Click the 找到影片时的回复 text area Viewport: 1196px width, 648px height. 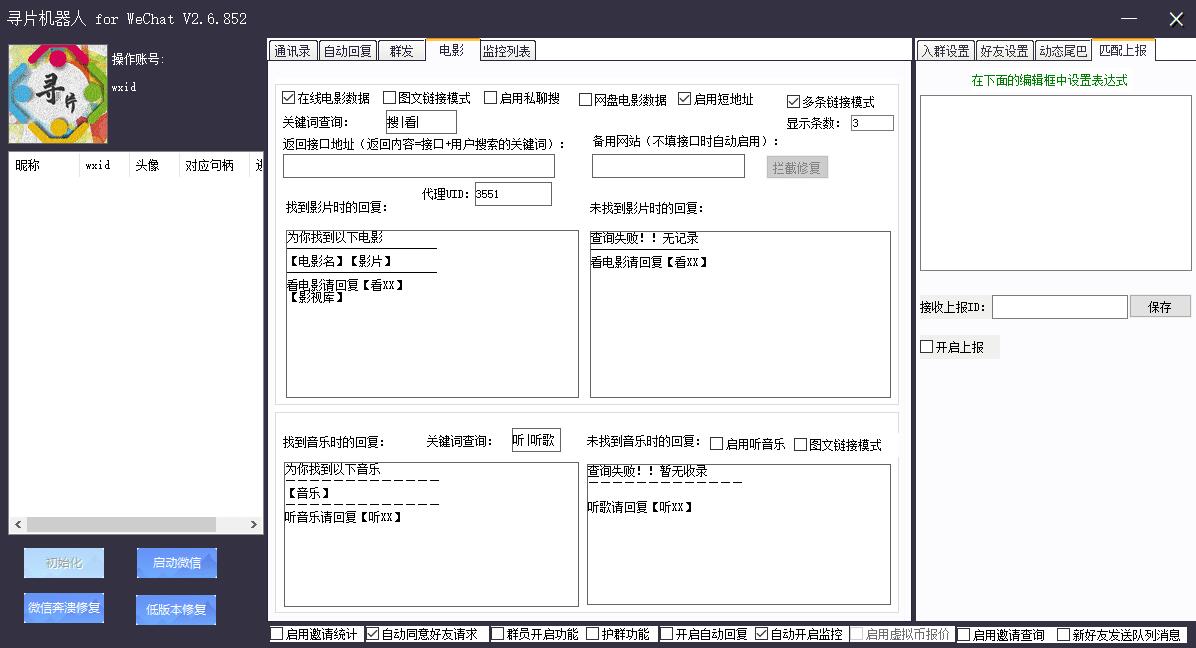coord(432,314)
